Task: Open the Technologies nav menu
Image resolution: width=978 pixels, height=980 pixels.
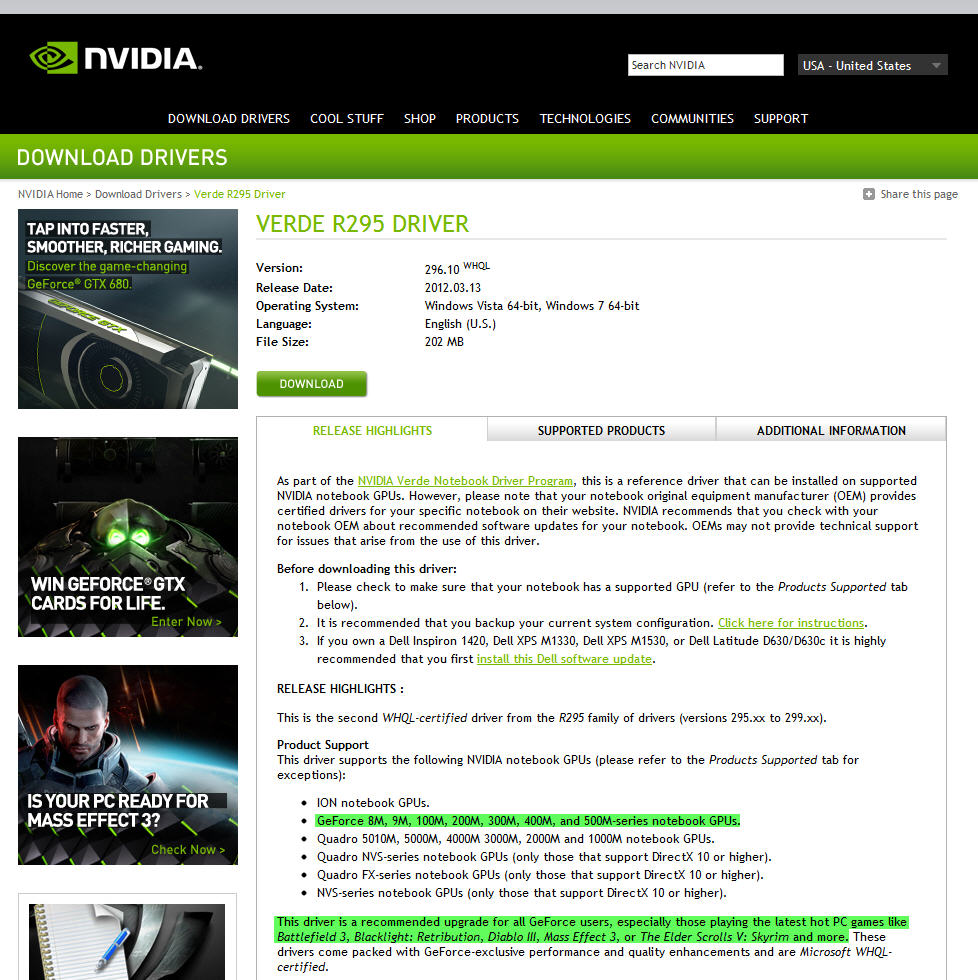Action: coord(585,119)
